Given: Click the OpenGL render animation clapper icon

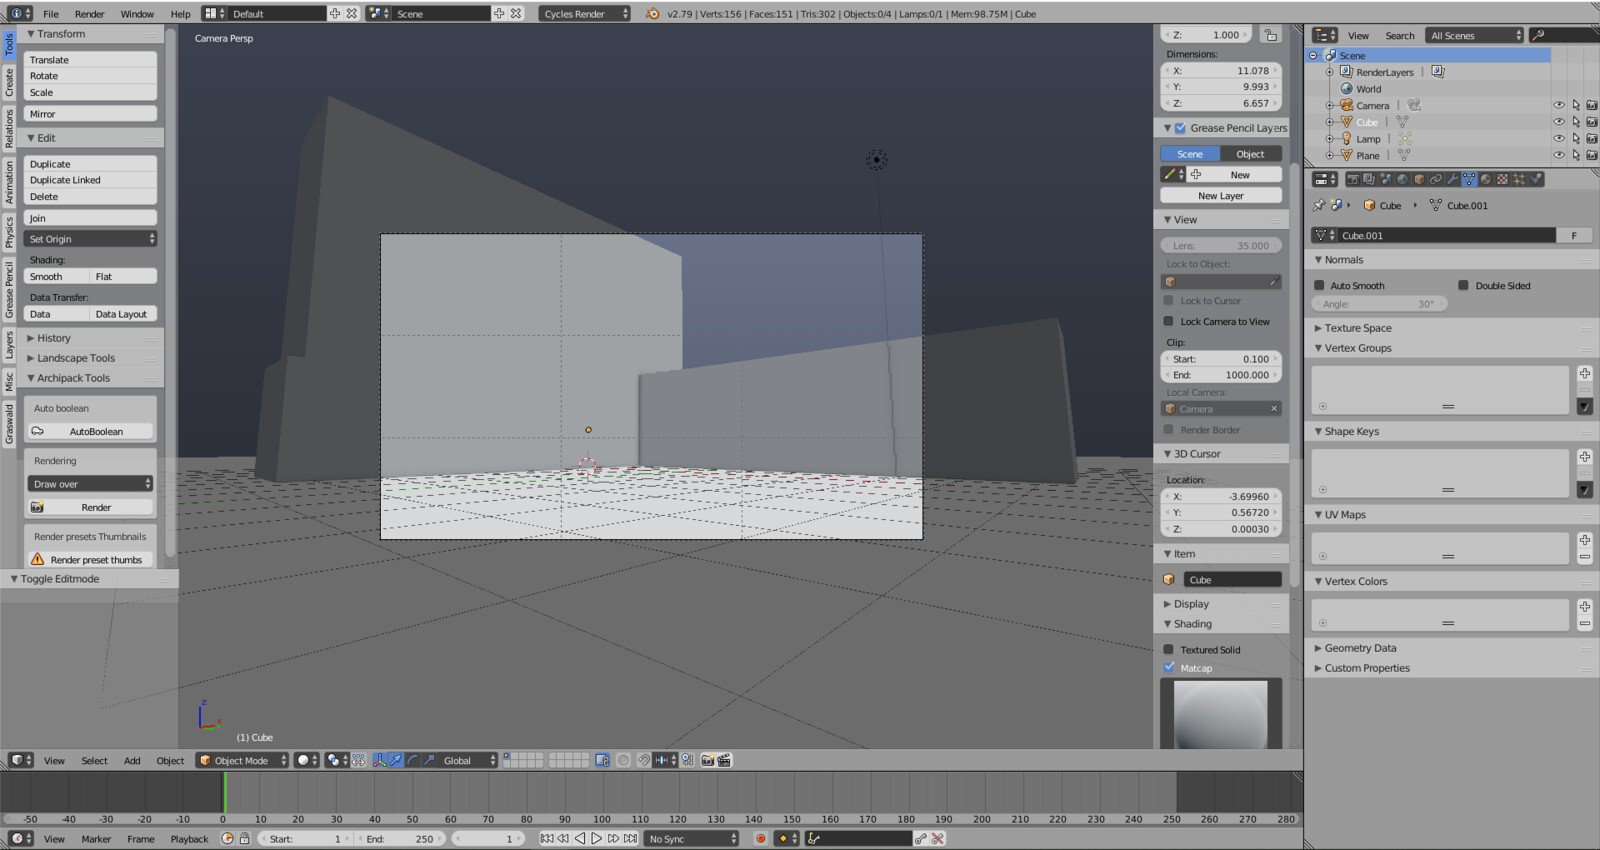Looking at the screenshot, I should click(x=724, y=760).
